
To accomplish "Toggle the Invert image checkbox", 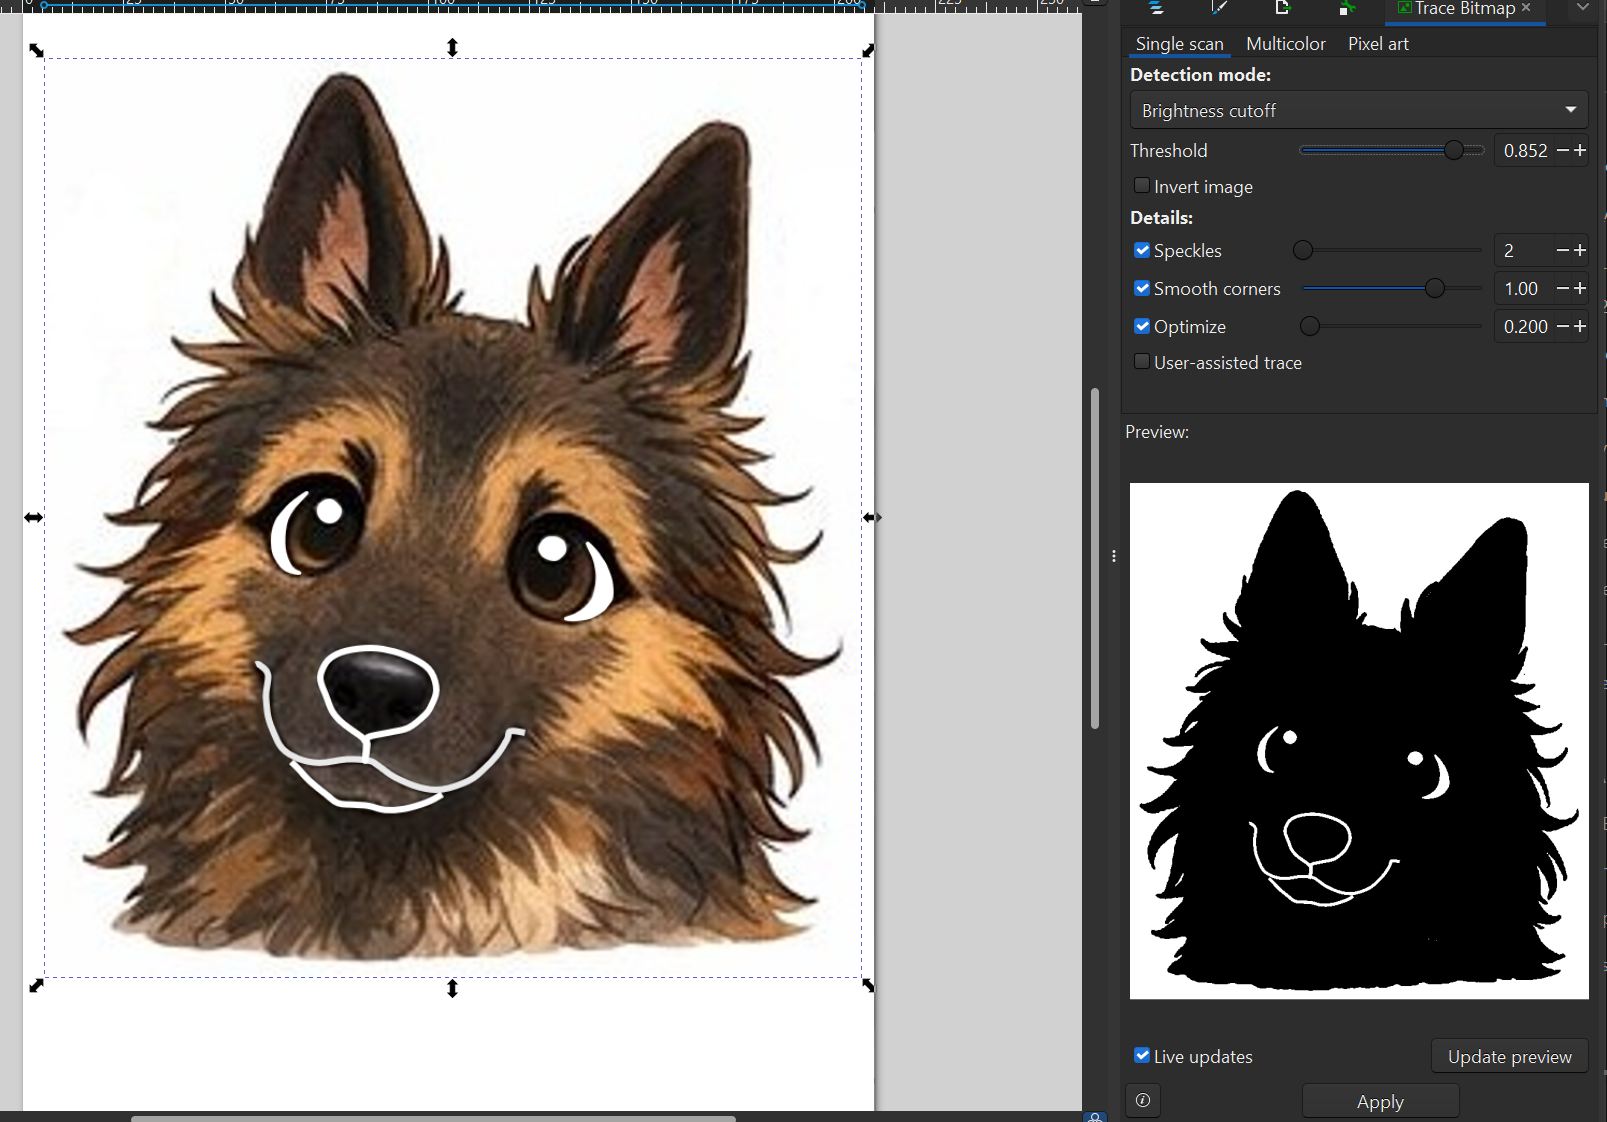I will pyautogui.click(x=1142, y=186).
